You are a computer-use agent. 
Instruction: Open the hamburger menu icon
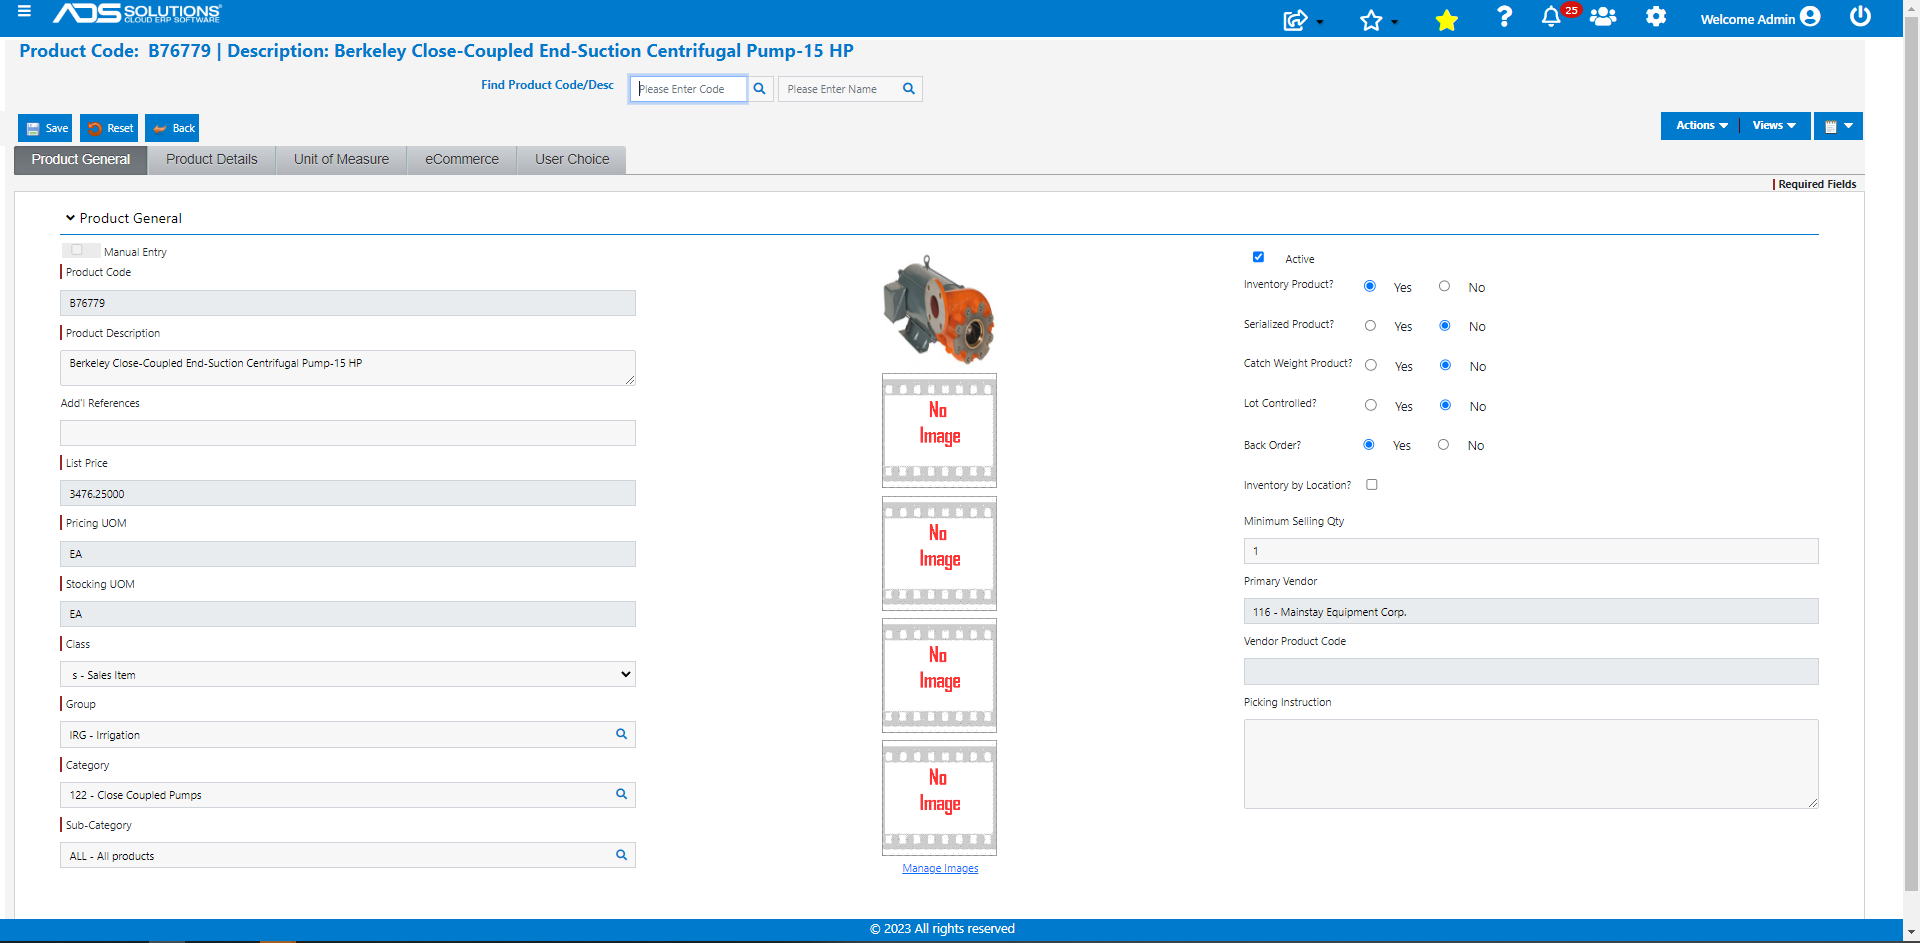[x=26, y=13]
